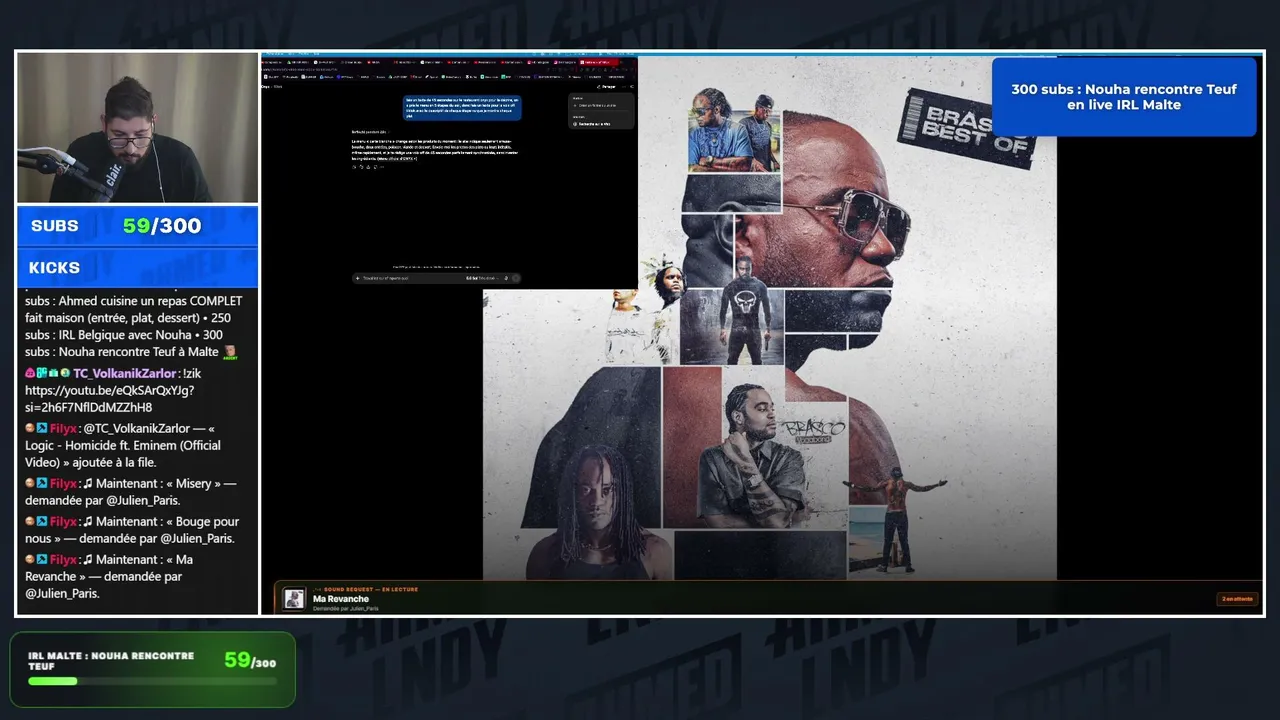Click the chat line mentioning « Misery »
Screen dimensions: 1280x720
(x=131, y=492)
